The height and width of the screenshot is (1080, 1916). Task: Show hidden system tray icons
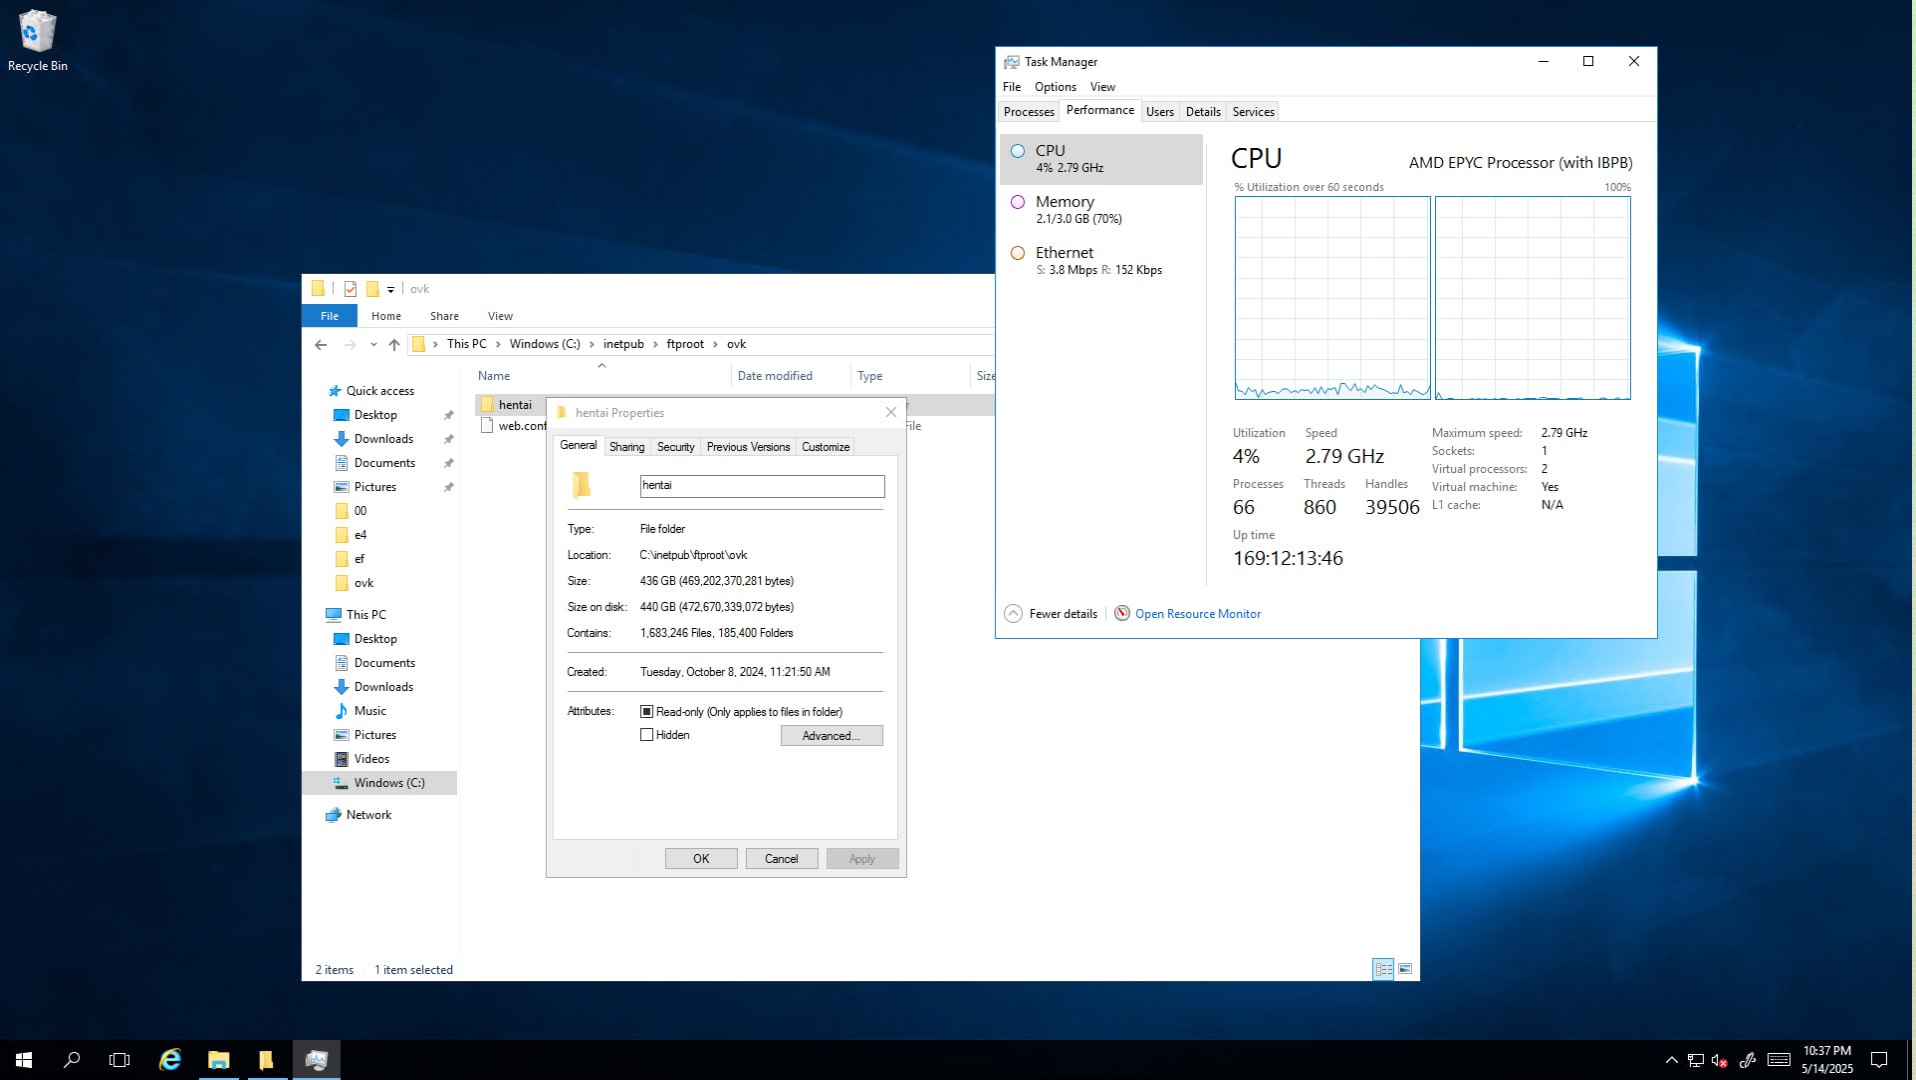pos(1671,1060)
